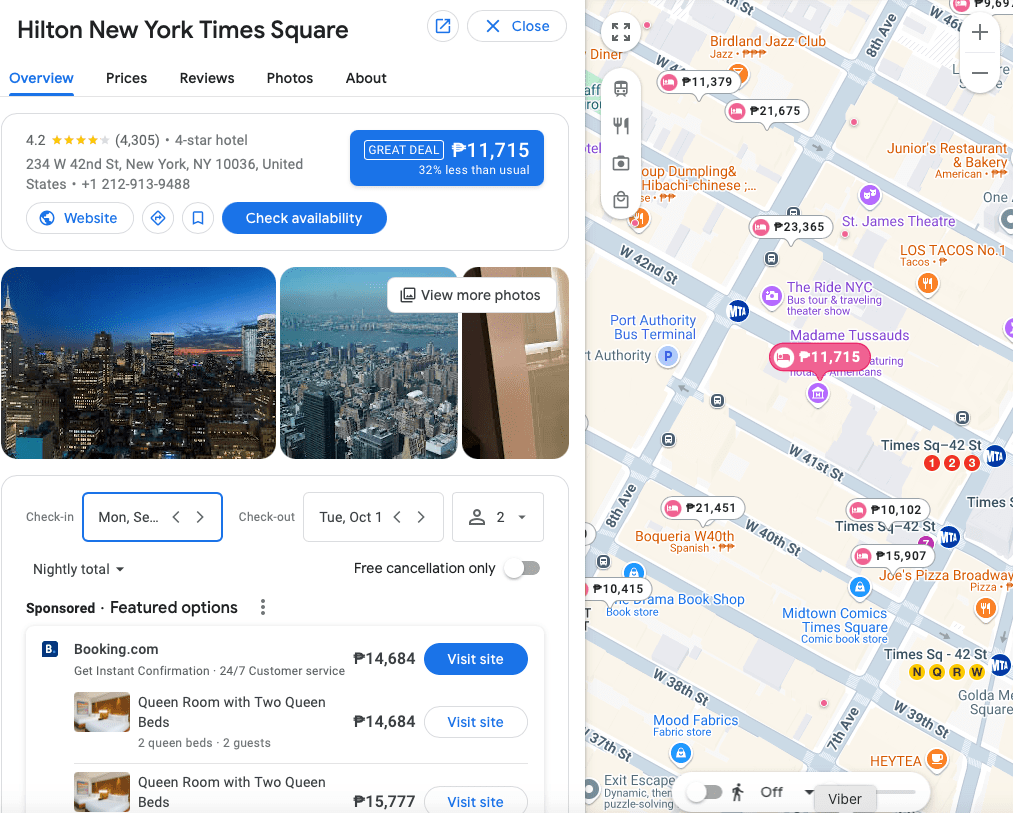Switch to the About tab

(366, 78)
